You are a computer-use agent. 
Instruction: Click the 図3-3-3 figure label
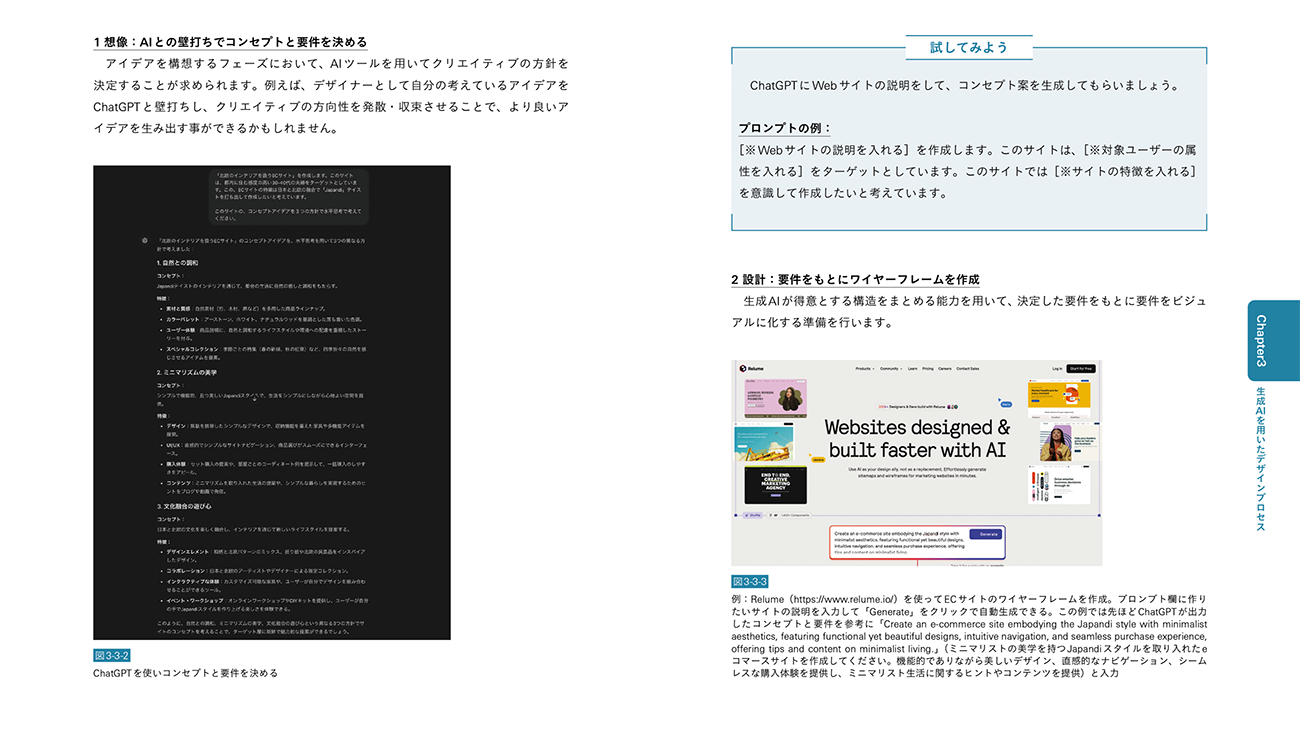(x=750, y=581)
